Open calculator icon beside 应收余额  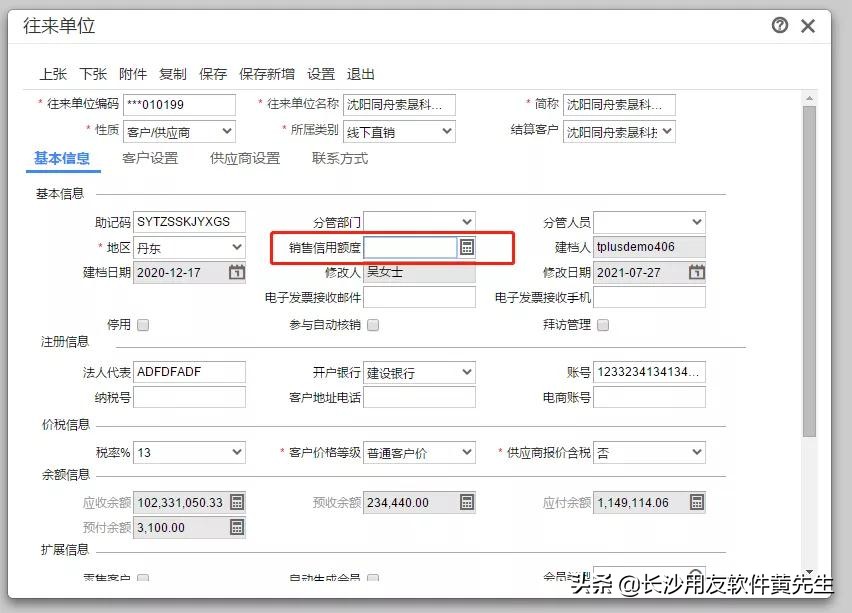[x=237, y=502]
